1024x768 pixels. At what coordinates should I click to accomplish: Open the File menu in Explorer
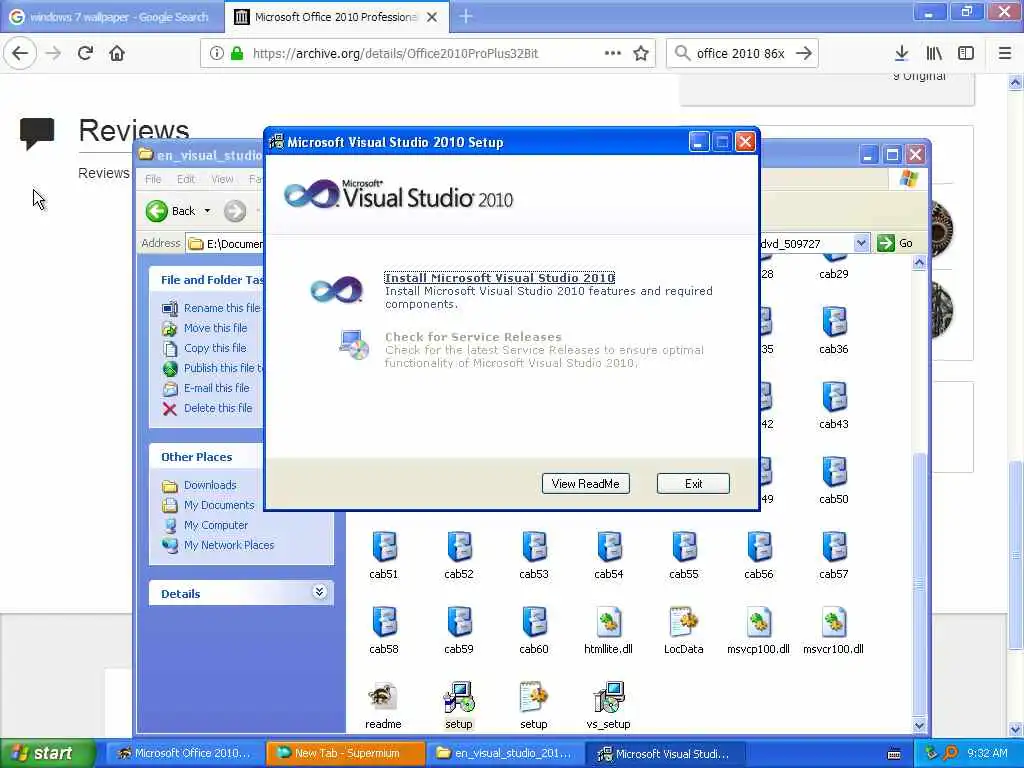pos(153,179)
